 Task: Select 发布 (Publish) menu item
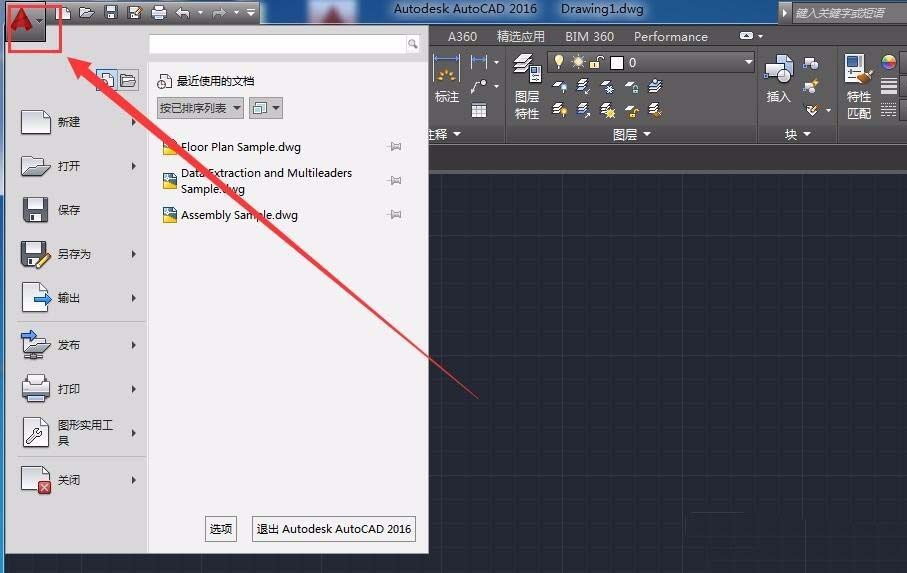click(79, 345)
